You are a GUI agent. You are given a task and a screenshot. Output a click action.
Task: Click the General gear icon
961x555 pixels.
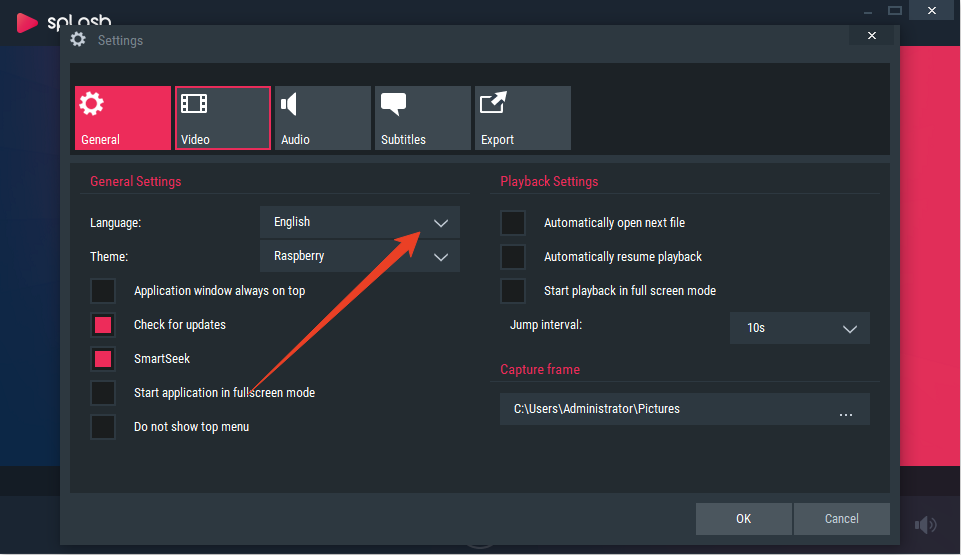coord(91,104)
